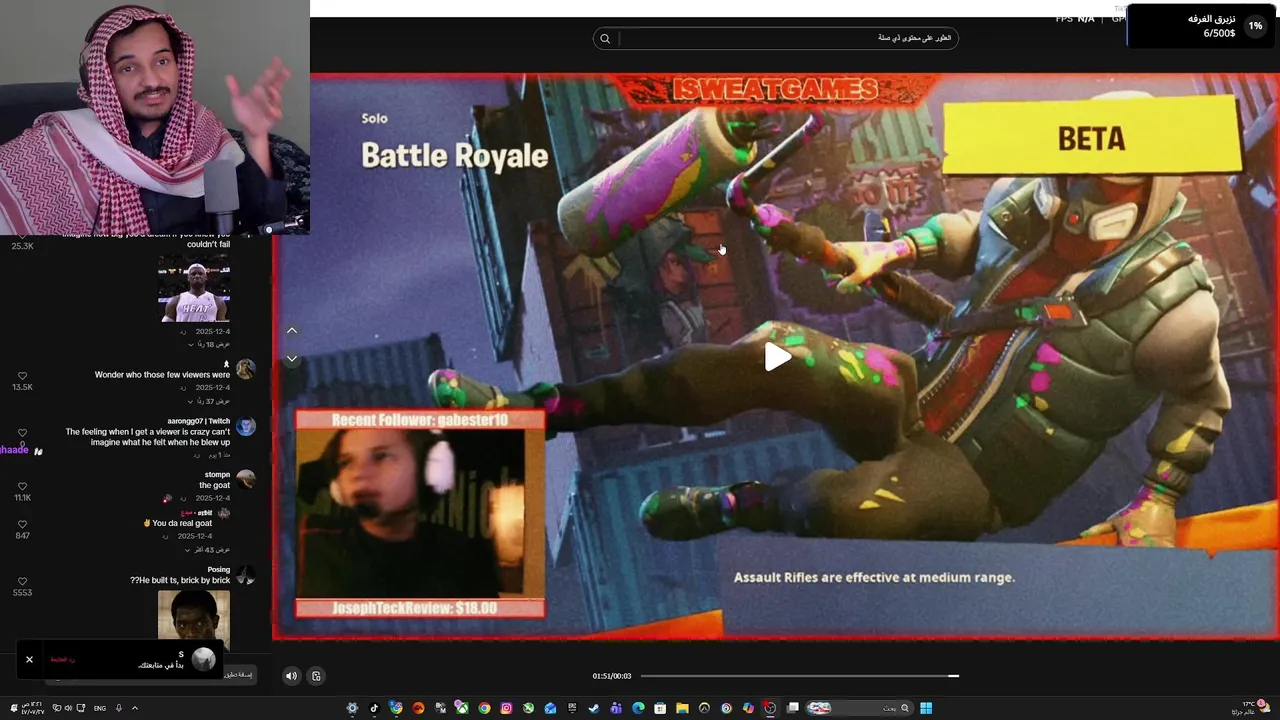Open system volume from the tray
Screen dimensions: 1280x720
pos(69,708)
